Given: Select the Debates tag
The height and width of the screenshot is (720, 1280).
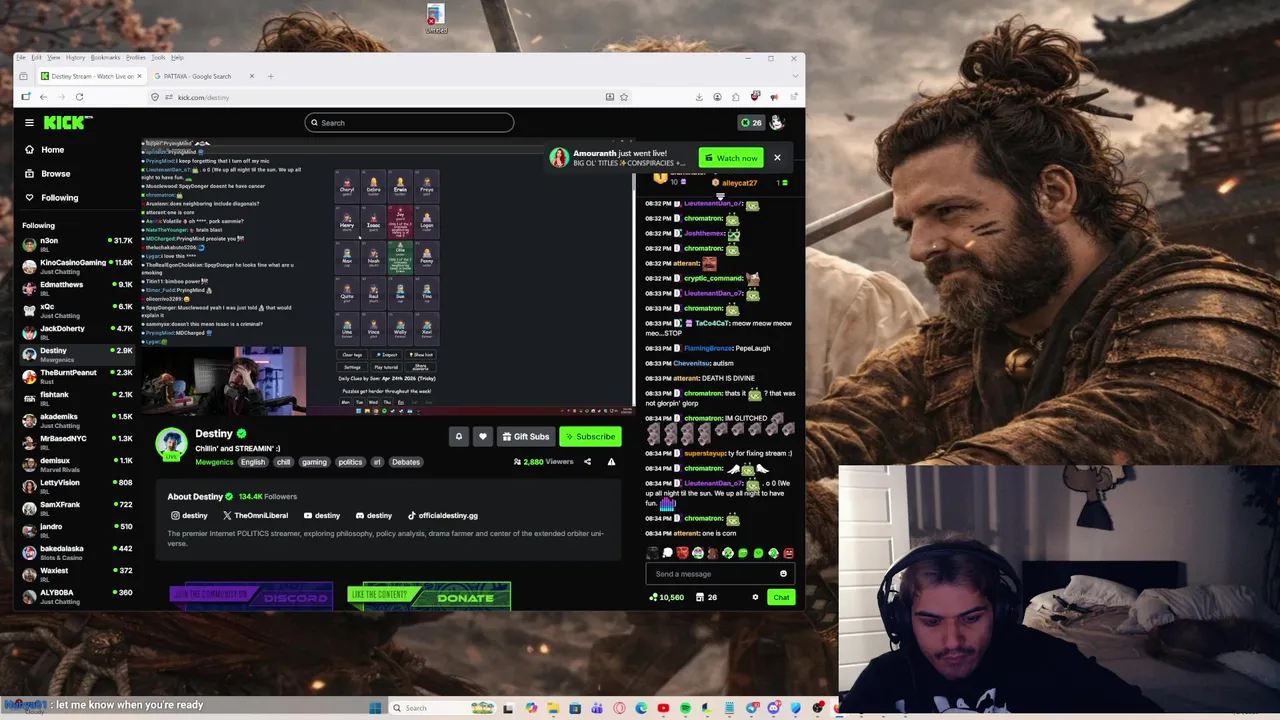Looking at the screenshot, I should click(x=406, y=462).
